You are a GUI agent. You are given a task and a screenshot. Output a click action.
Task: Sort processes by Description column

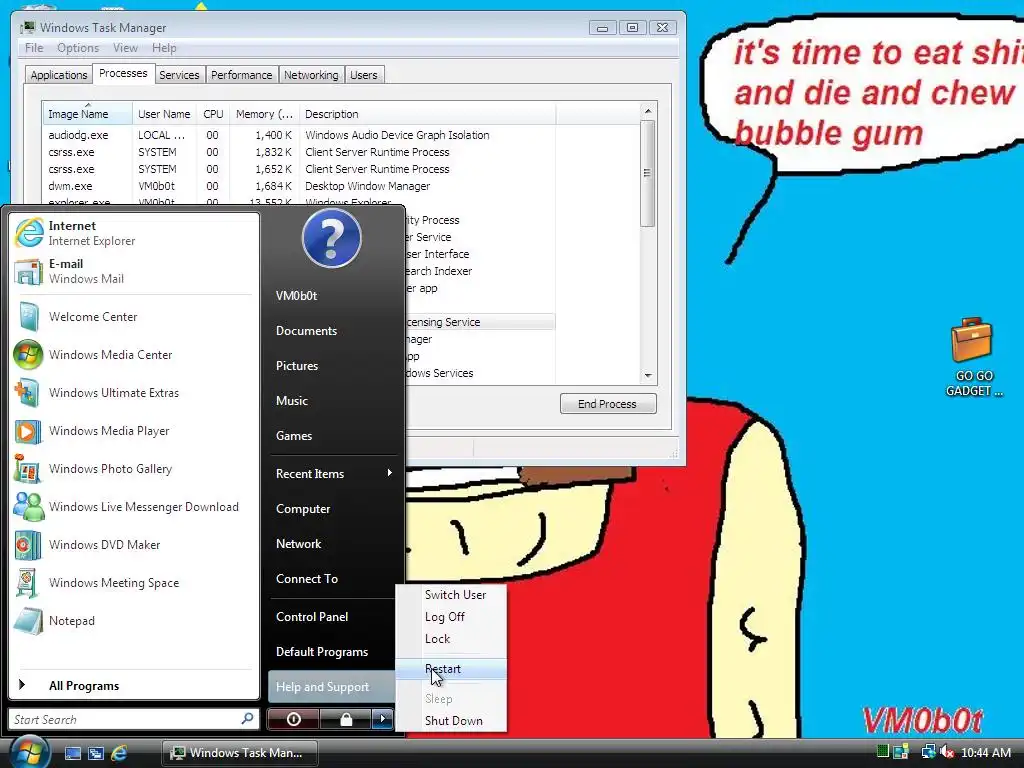(428, 114)
